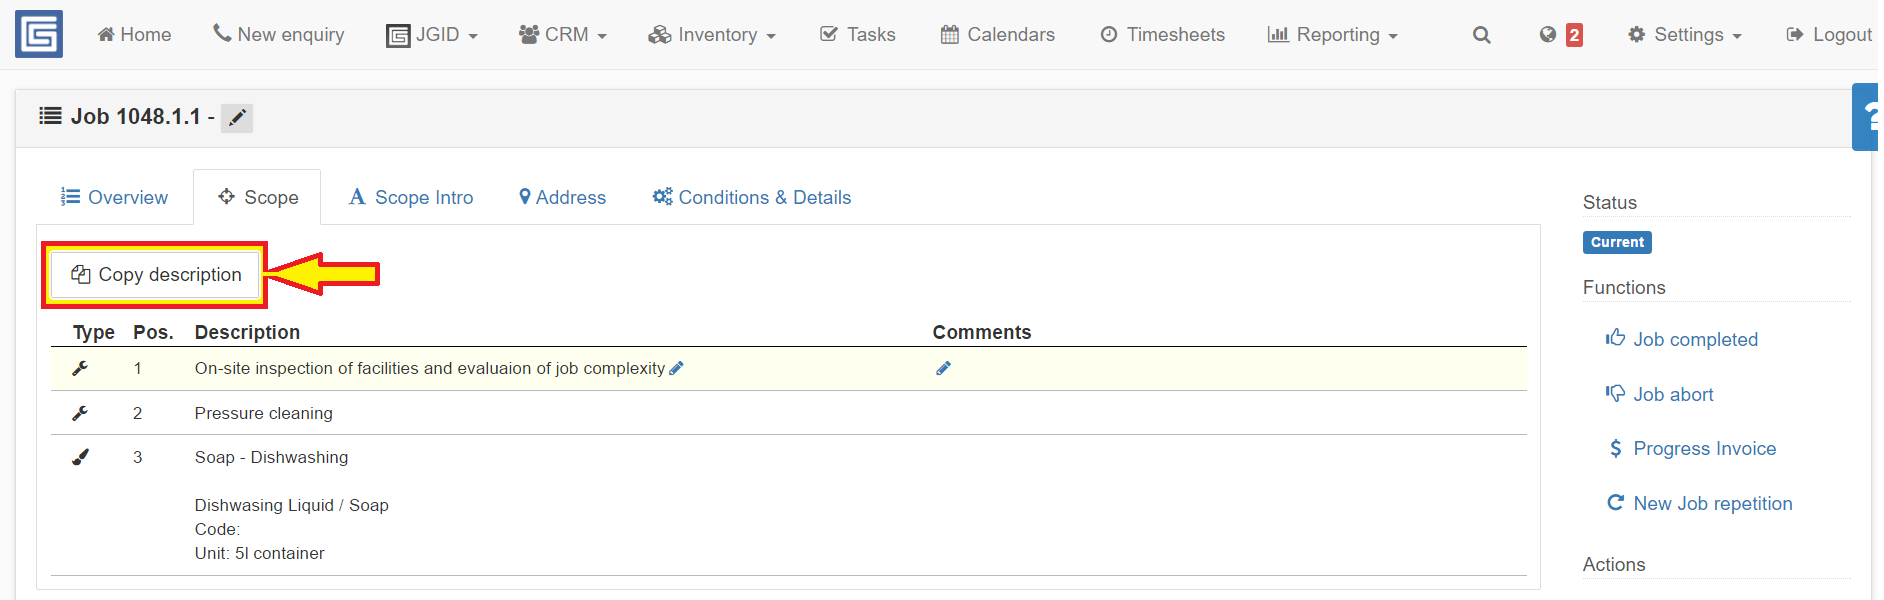Open the blue help question mark tab
This screenshot has height=600, width=1884.
coord(1866,117)
